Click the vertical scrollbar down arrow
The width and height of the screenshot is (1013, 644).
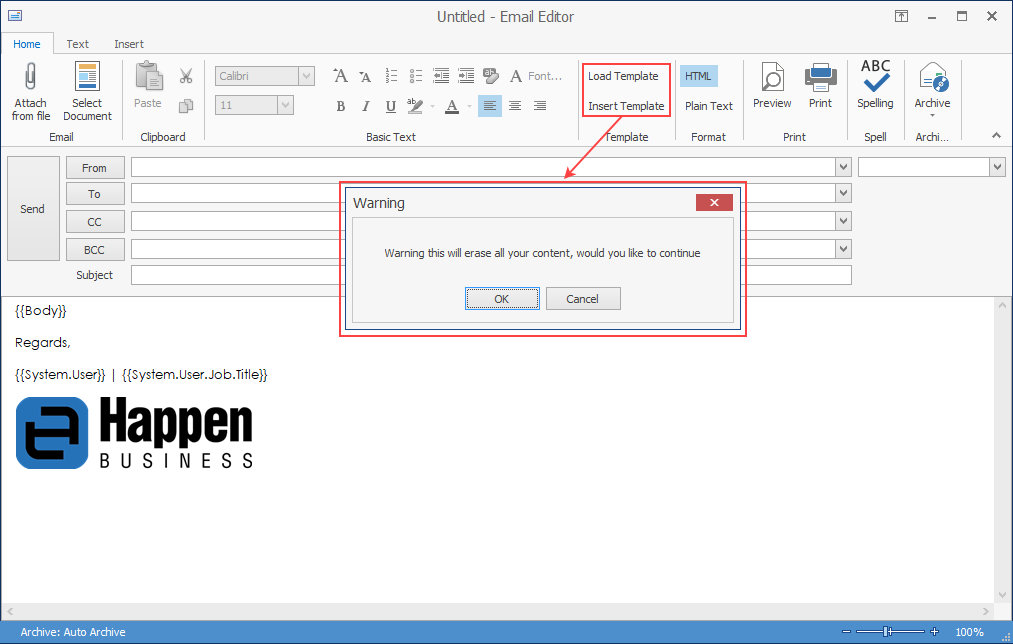point(1003,595)
